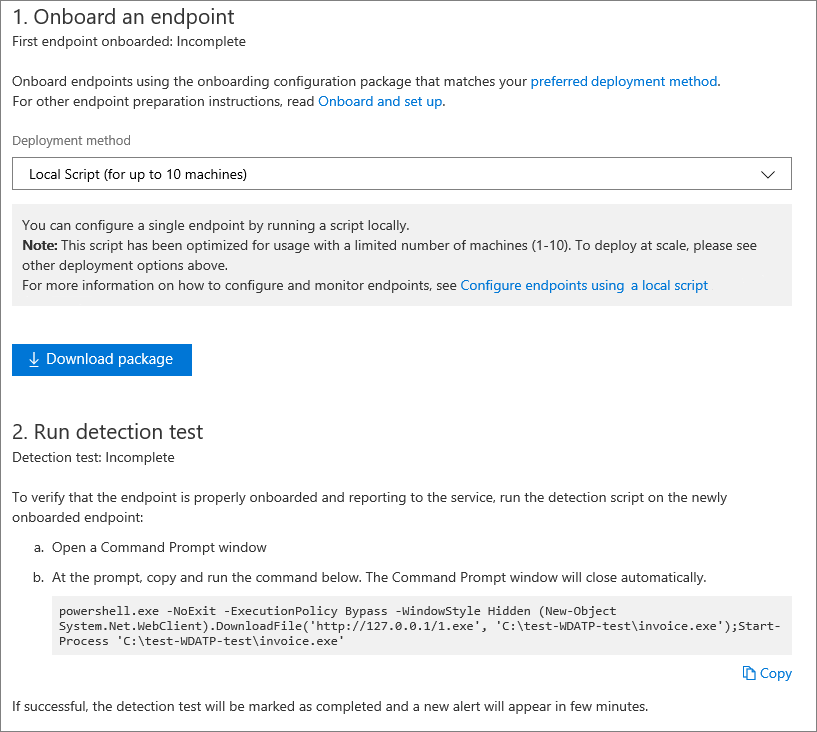Click the download arrow icon
This screenshot has width=817, height=732.
[33, 360]
